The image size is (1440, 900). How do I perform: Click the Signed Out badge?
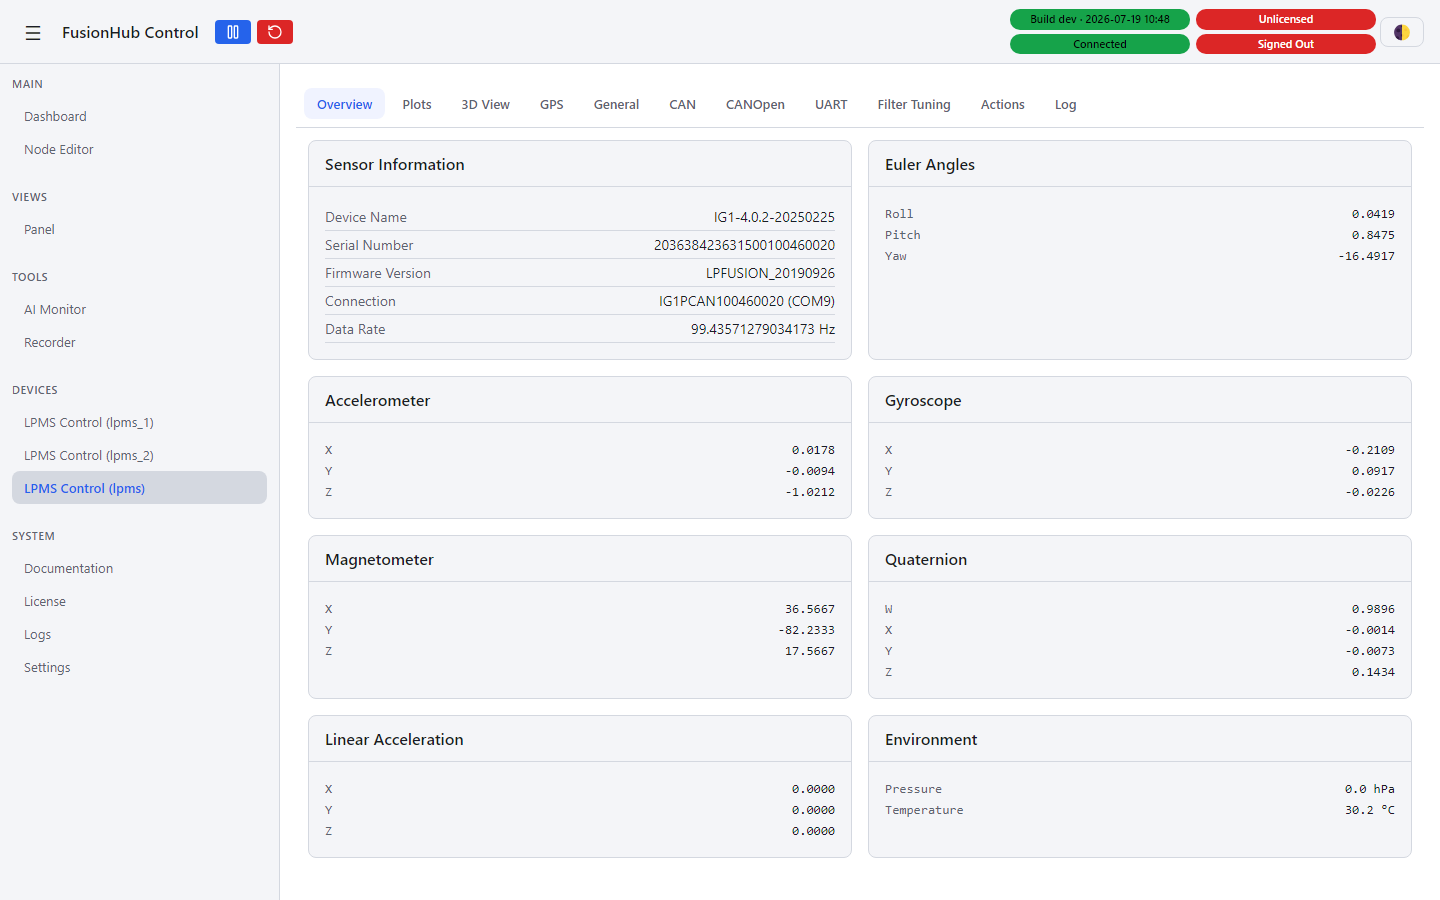pyautogui.click(x=1286, y=44)
